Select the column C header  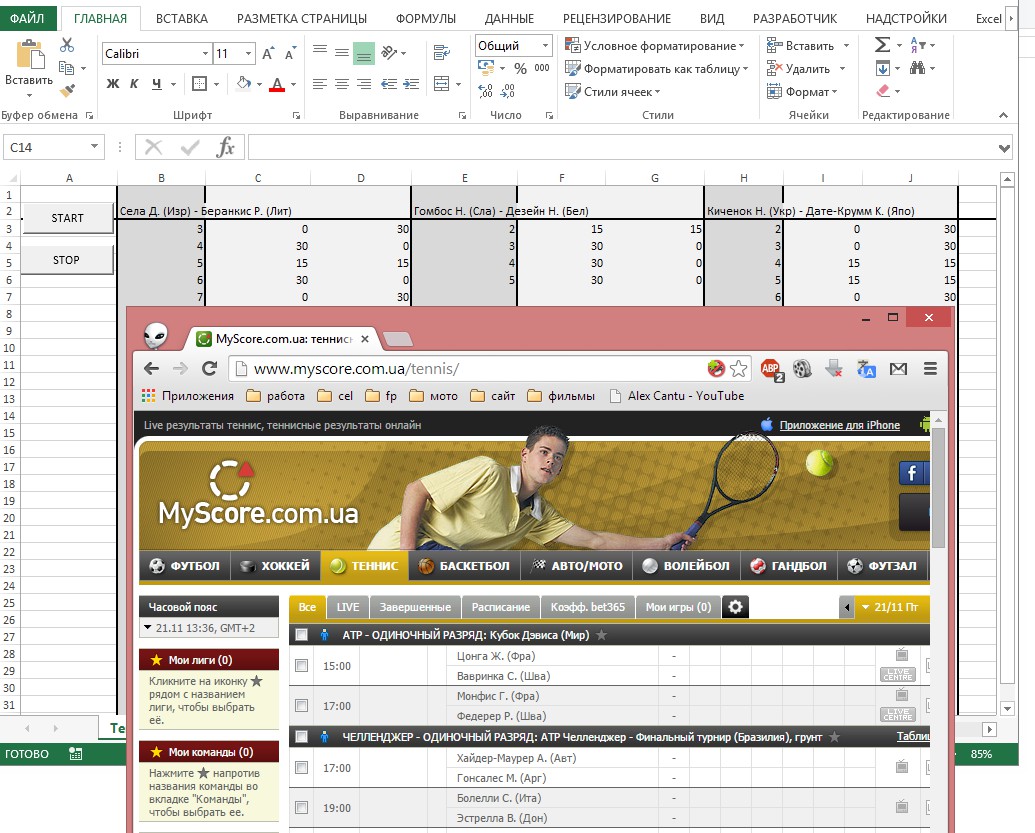click(x=257, y=178)
